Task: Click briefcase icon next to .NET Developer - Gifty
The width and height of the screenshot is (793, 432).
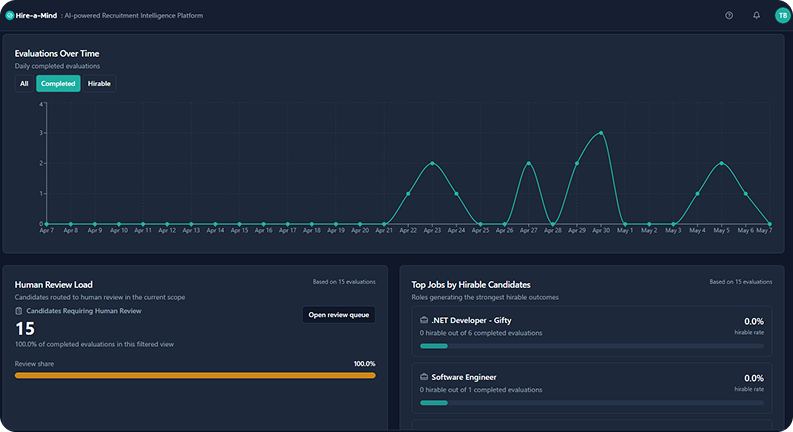Action: coord(424,320)
